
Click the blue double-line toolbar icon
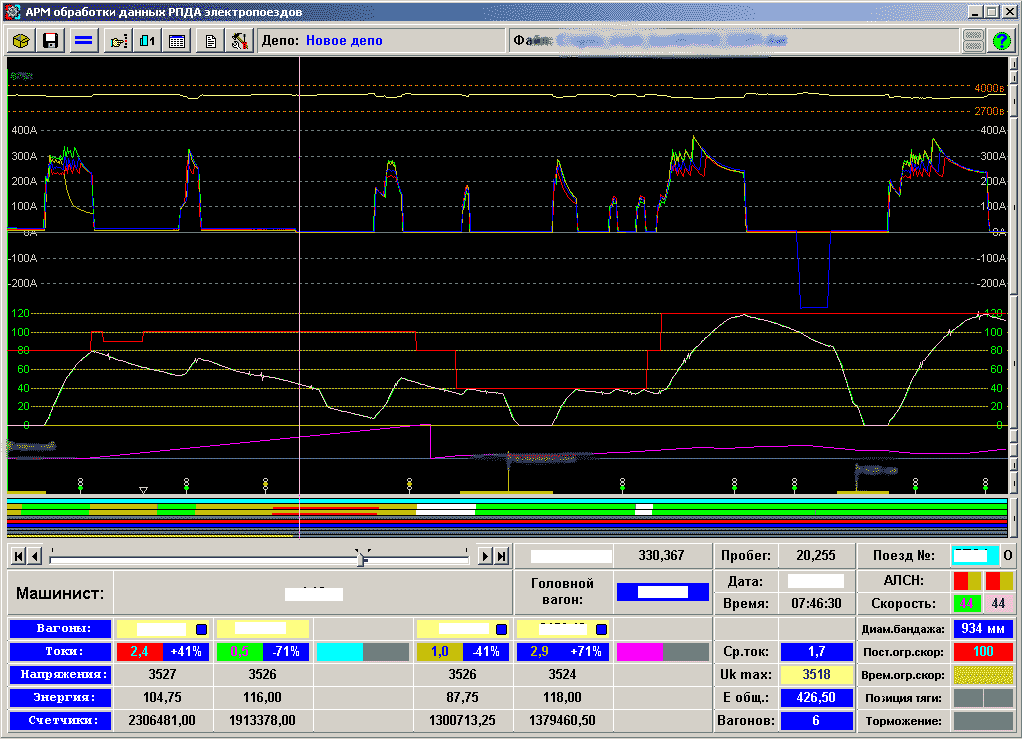click(84, 41)
